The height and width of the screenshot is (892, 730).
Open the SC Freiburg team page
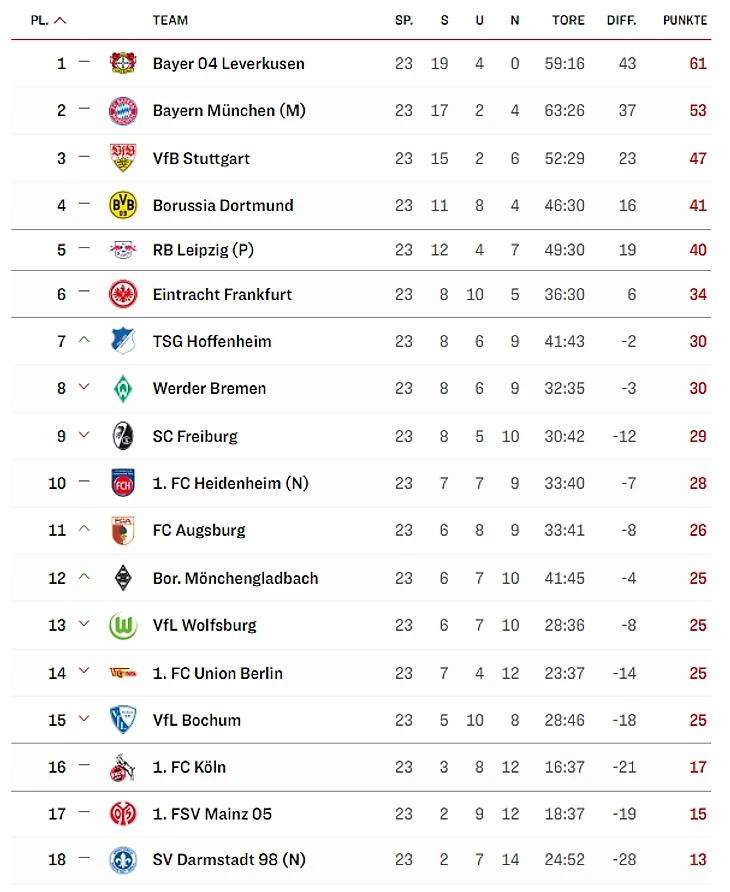195,436
